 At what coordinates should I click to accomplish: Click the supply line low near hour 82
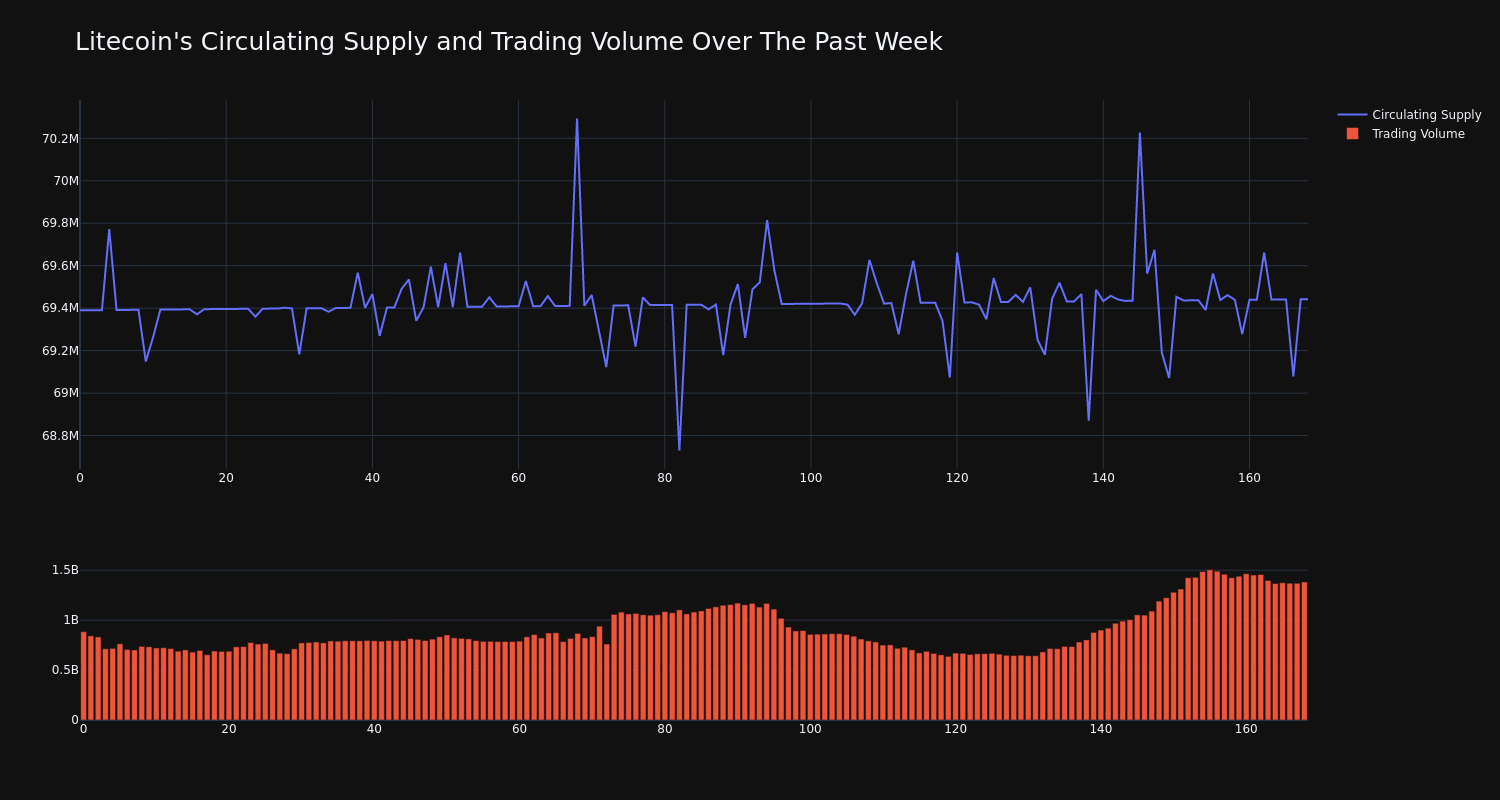679,449
